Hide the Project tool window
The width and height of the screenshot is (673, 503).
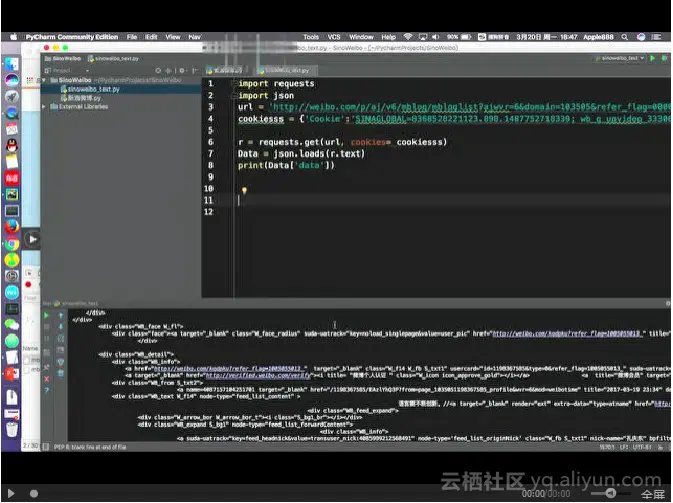195,70
